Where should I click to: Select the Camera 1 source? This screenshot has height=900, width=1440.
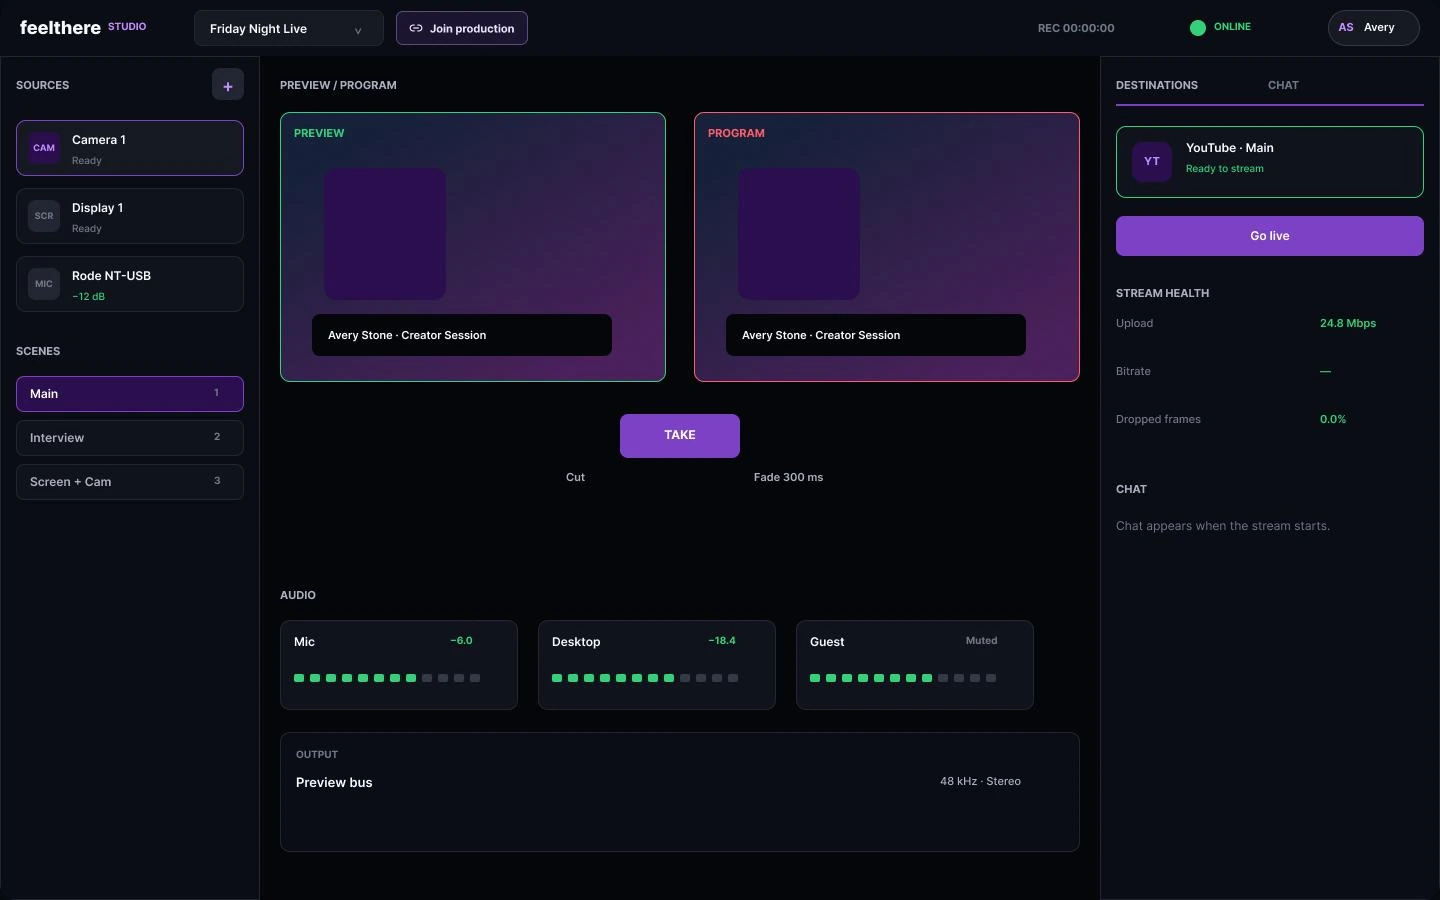coord(130,148)
